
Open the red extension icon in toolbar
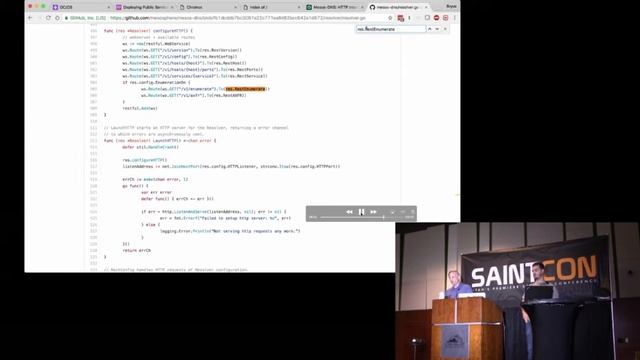(400, 18)
